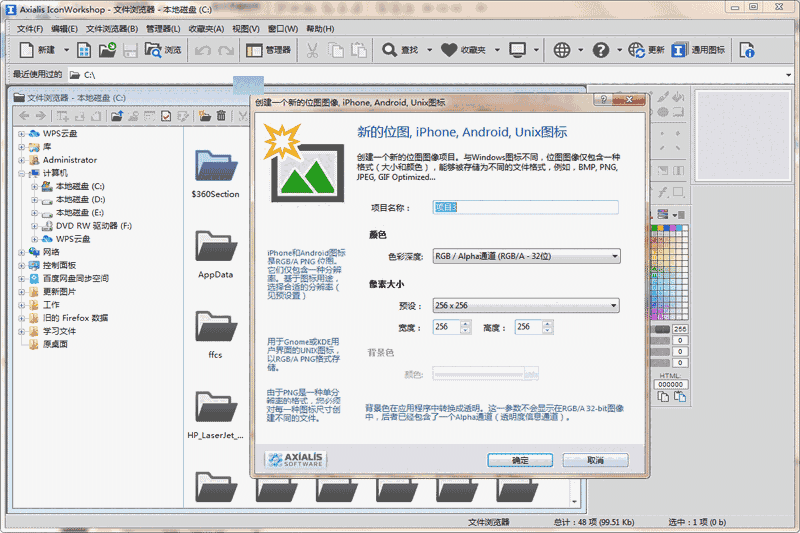Open the 帮助(H) menu
This screenshot has width=800, height=533.
pyautogui.click(x=320, y=29)
